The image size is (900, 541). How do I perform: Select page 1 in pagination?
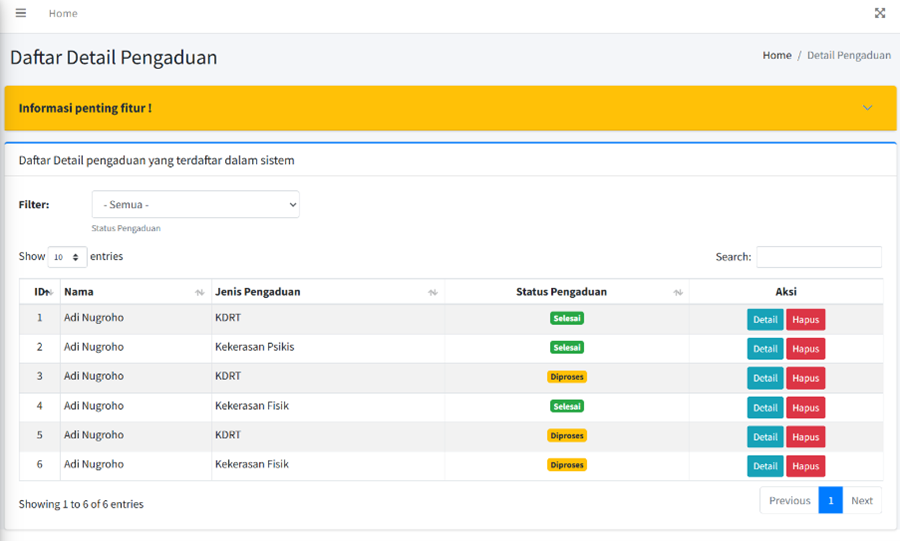tap(830, 501)
